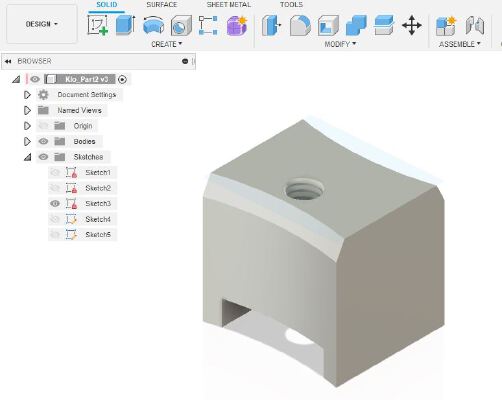Collapse the Kio_Part2 root node
Image resolution: width=502 pixels, height=400 pixels.
pos(16,79)
